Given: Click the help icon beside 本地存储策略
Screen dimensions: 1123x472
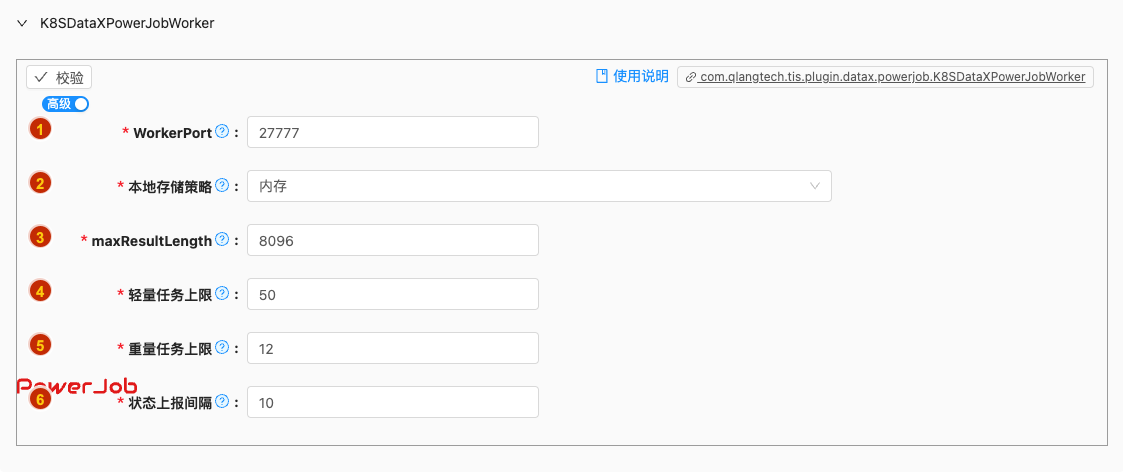Looking at the screenshot, I should [x=222, y=185].
